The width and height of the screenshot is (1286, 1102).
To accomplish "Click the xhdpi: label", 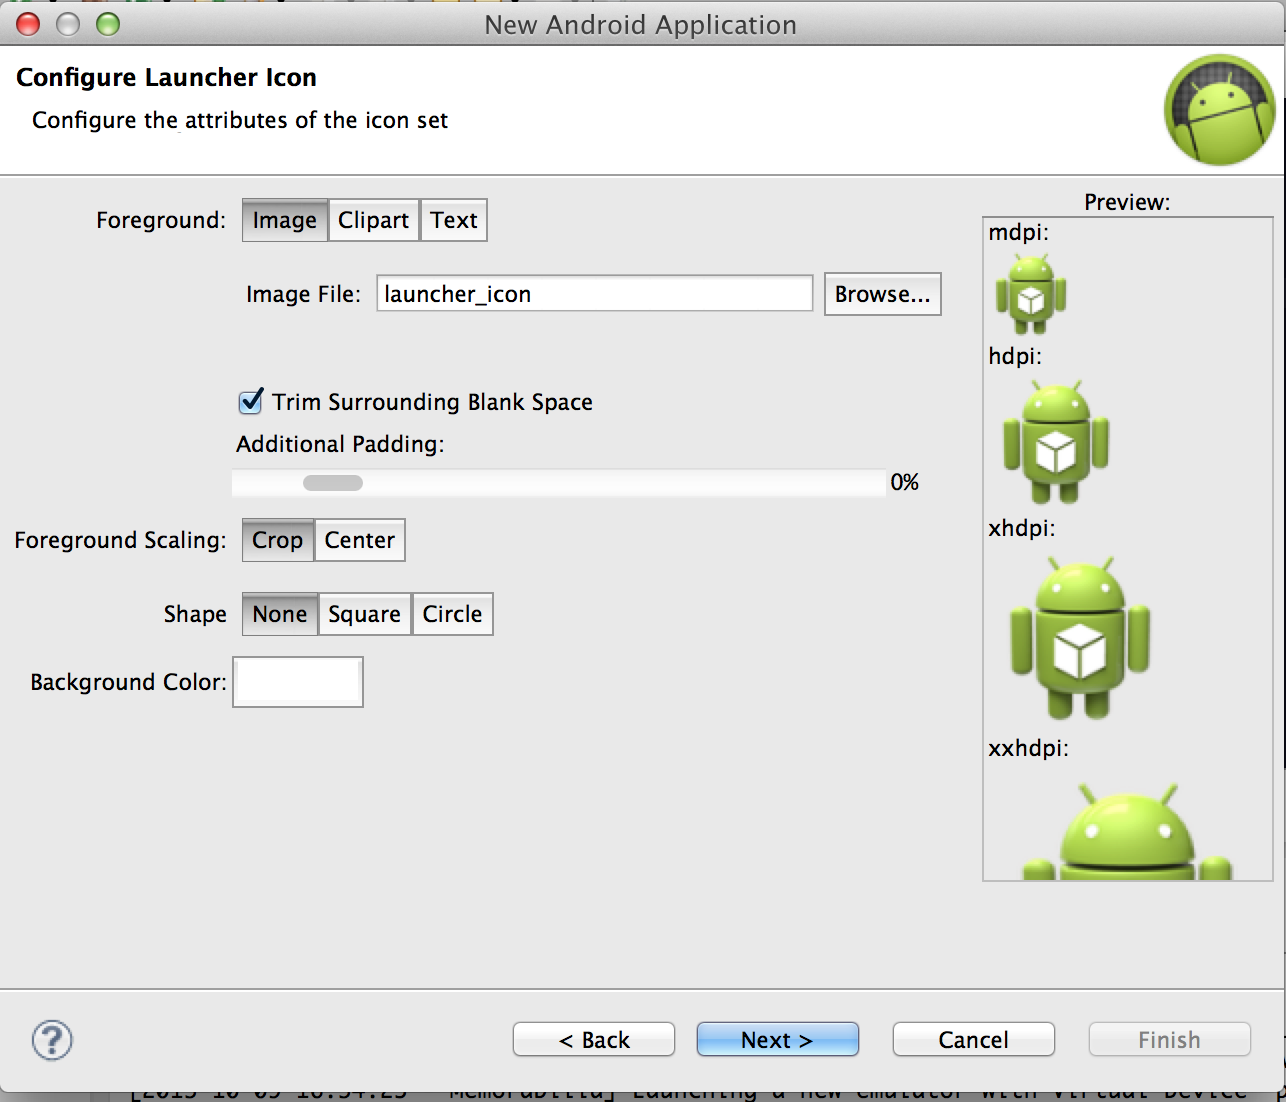I will tap(1021, 528).
